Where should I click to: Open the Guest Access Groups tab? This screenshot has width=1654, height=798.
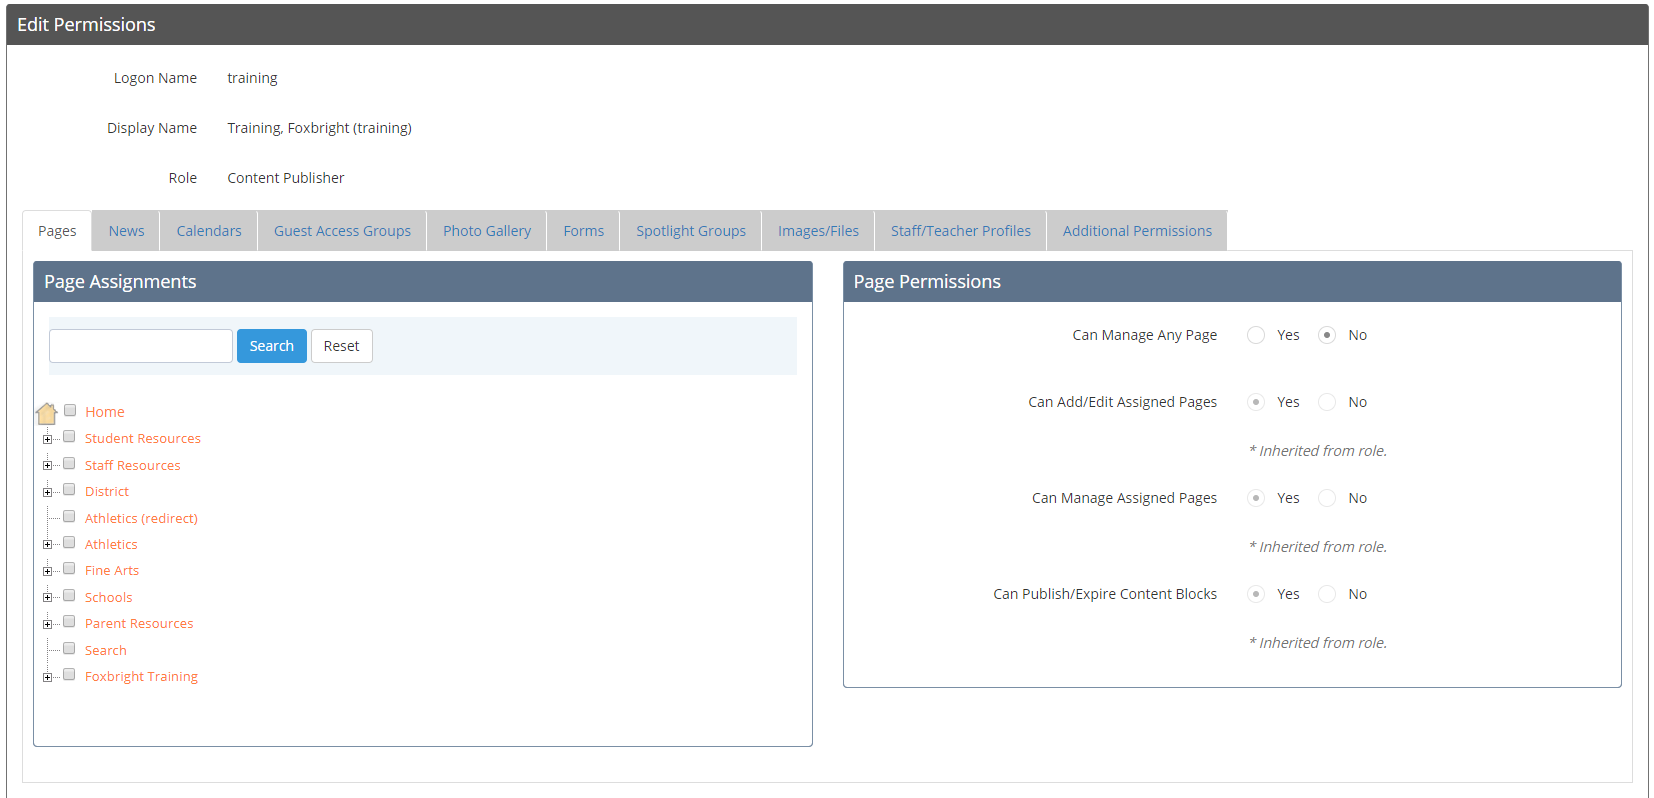click(342, 231)
